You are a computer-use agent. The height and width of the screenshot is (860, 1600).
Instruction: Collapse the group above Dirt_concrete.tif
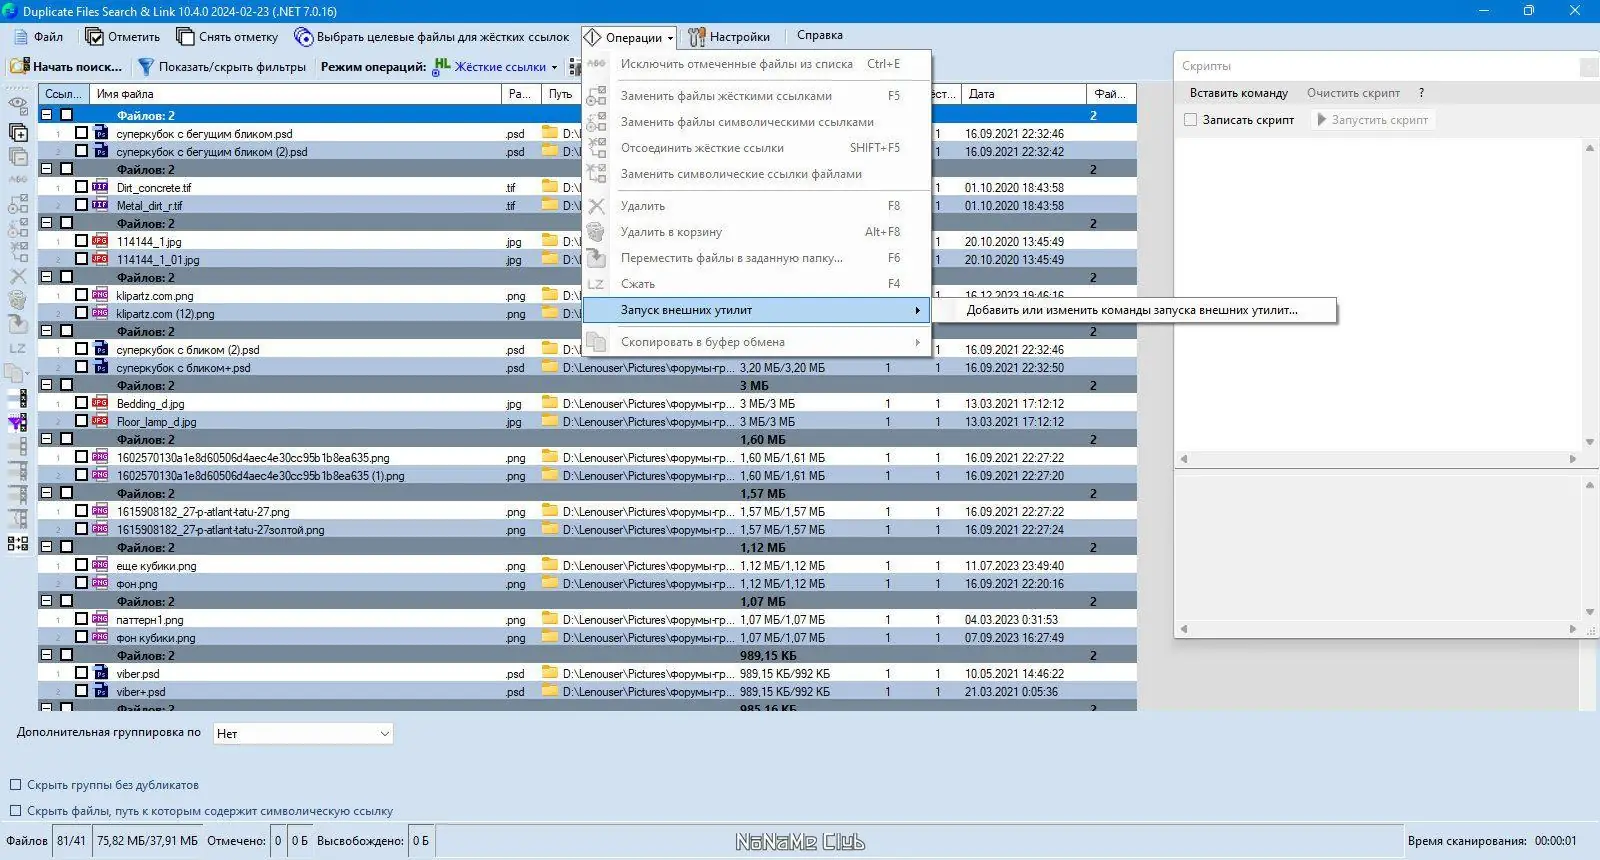(46, 169)
